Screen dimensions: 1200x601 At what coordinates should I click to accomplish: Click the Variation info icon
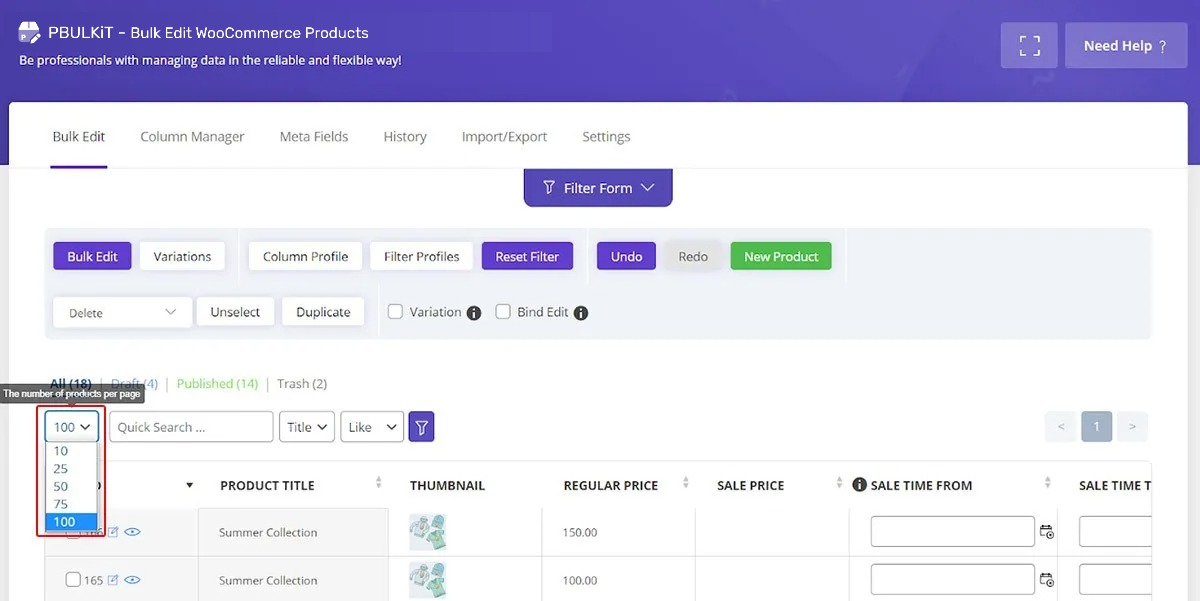coord(474,313)
